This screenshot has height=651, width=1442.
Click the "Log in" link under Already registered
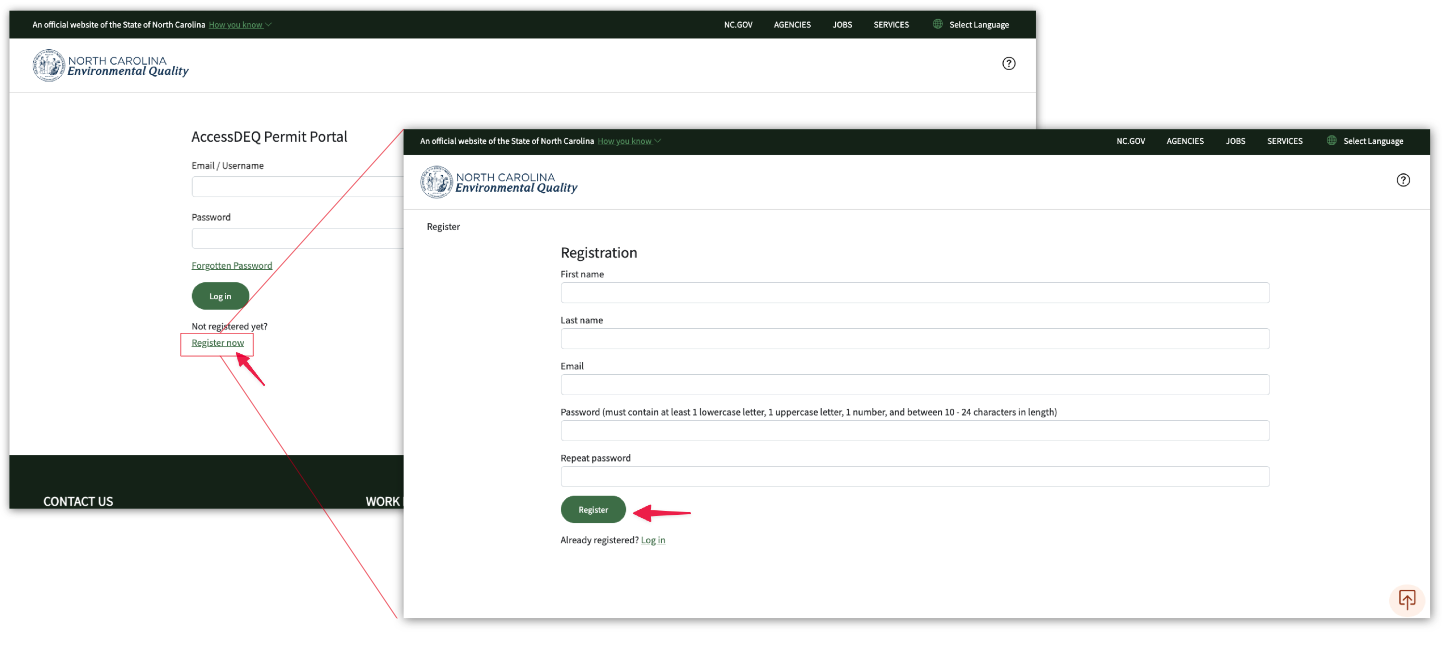click(x=653, y=540)
